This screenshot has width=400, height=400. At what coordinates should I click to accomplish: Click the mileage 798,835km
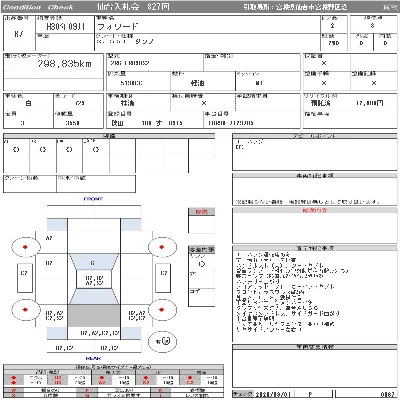pyautogui.click(x=64, y=64)
